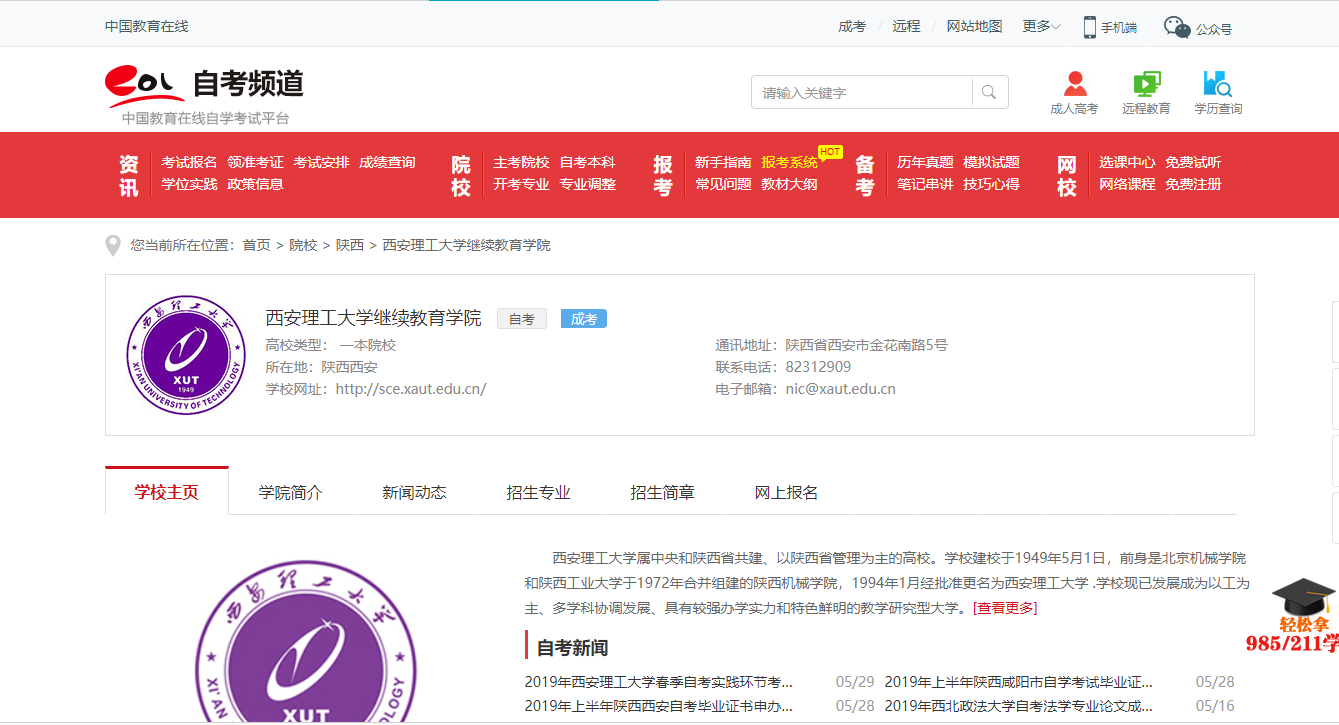Open news 2019年上半年陕西咸阳市自学考试毕业证

1019,682
